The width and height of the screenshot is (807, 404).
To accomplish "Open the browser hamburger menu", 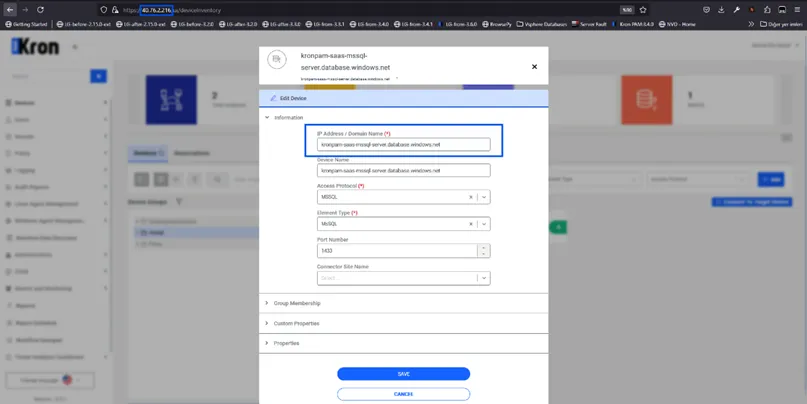I will (796, 10).
